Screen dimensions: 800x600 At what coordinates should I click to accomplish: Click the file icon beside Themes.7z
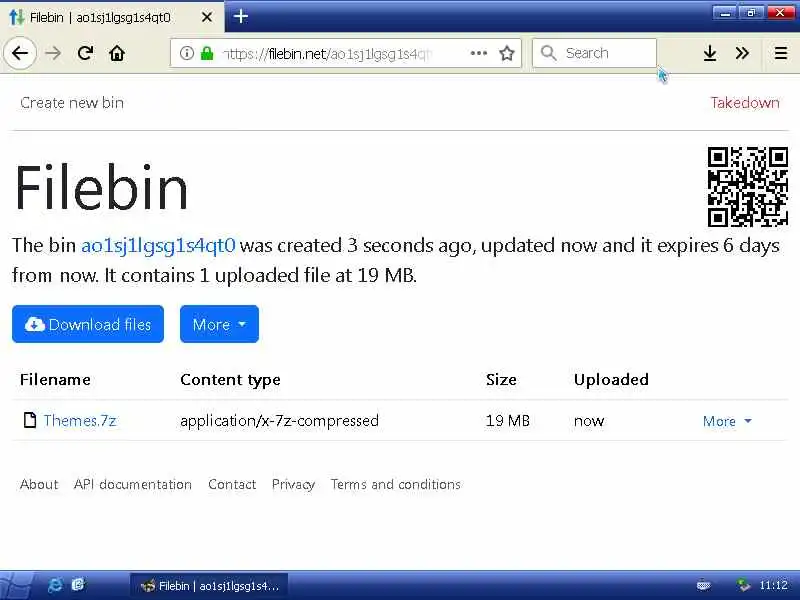pyautogui.click(x=30, y=420)
